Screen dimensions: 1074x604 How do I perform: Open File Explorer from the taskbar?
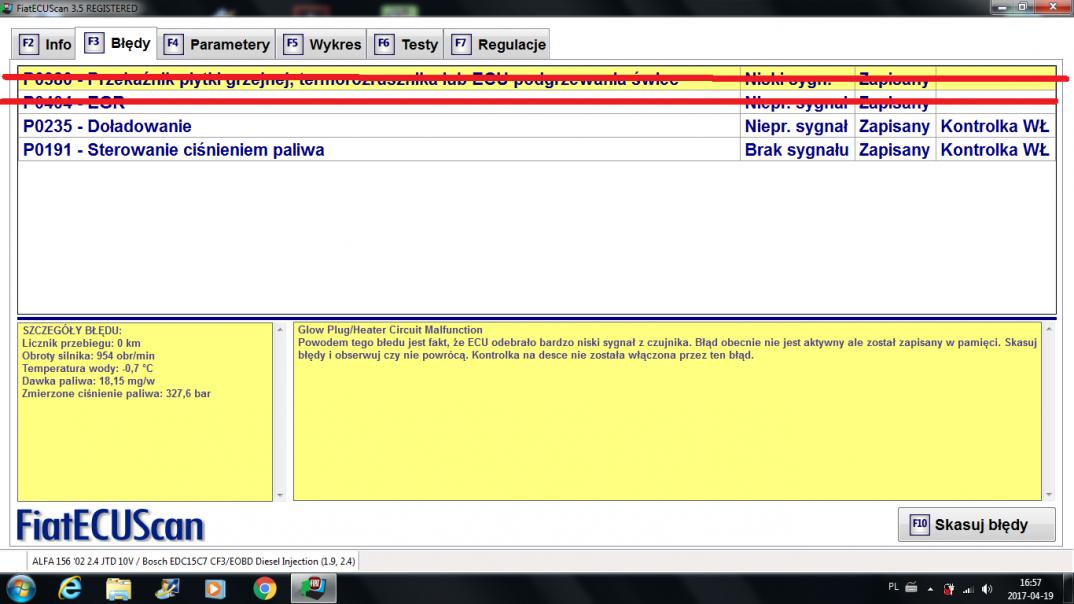coord(118,588)
